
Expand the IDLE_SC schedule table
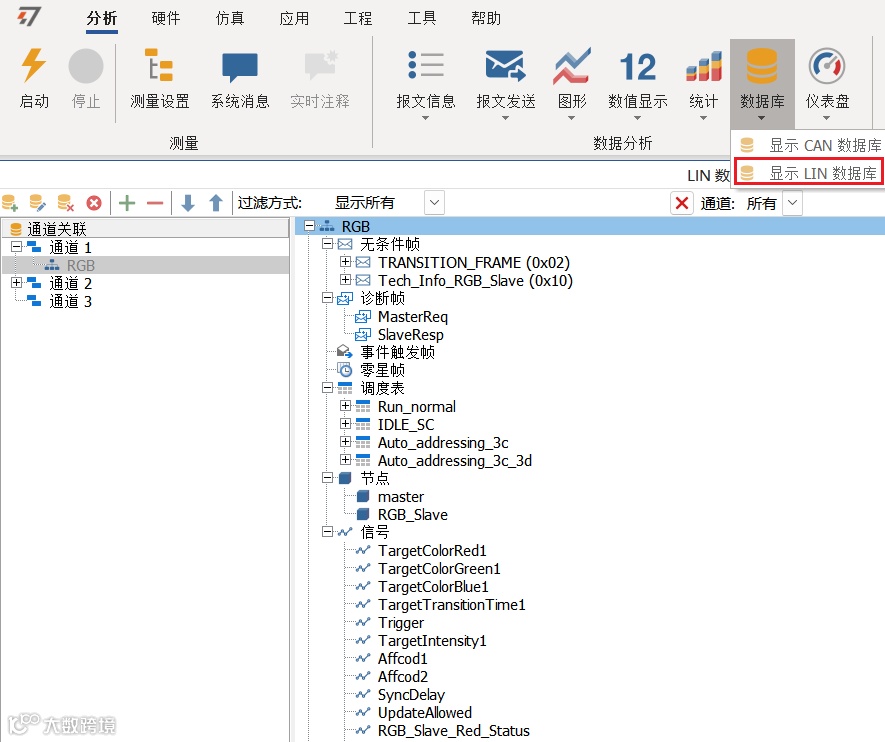coord(345,424)
